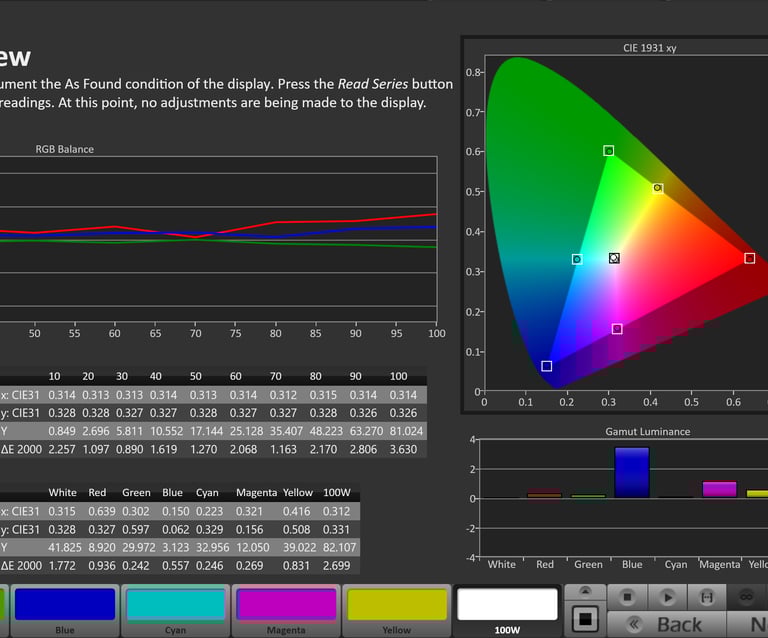The height and width of the screenshot is (638, 768).
Task: Click Y value 0.849 cell
Action: [x=62, y=431]
